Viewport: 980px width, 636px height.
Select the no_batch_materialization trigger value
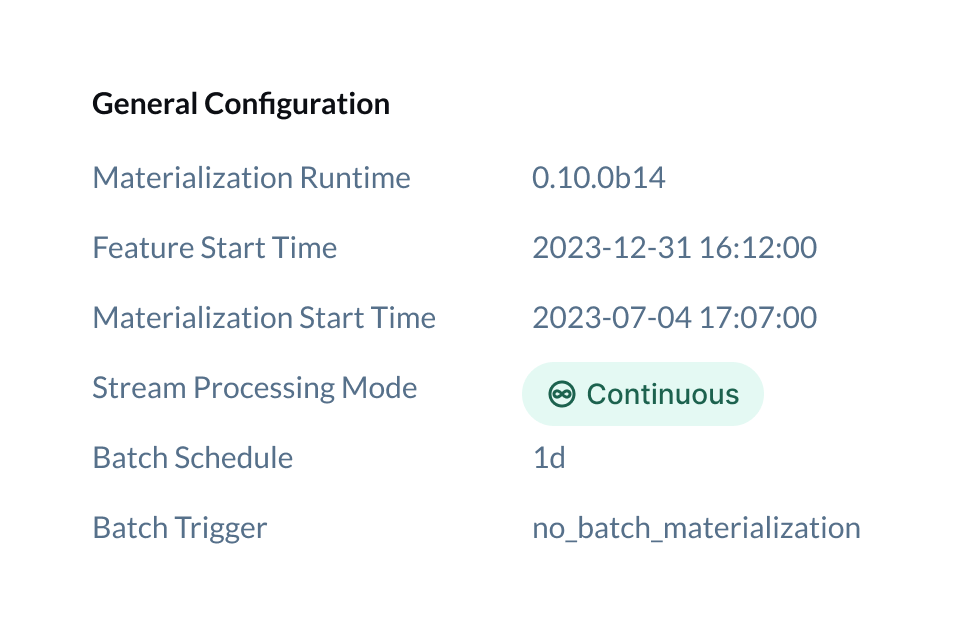pos(696,529)
